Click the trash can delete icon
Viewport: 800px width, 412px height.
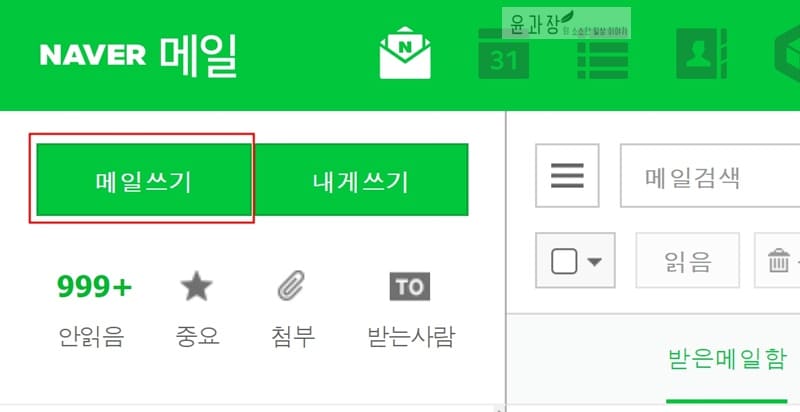point(779,260)
